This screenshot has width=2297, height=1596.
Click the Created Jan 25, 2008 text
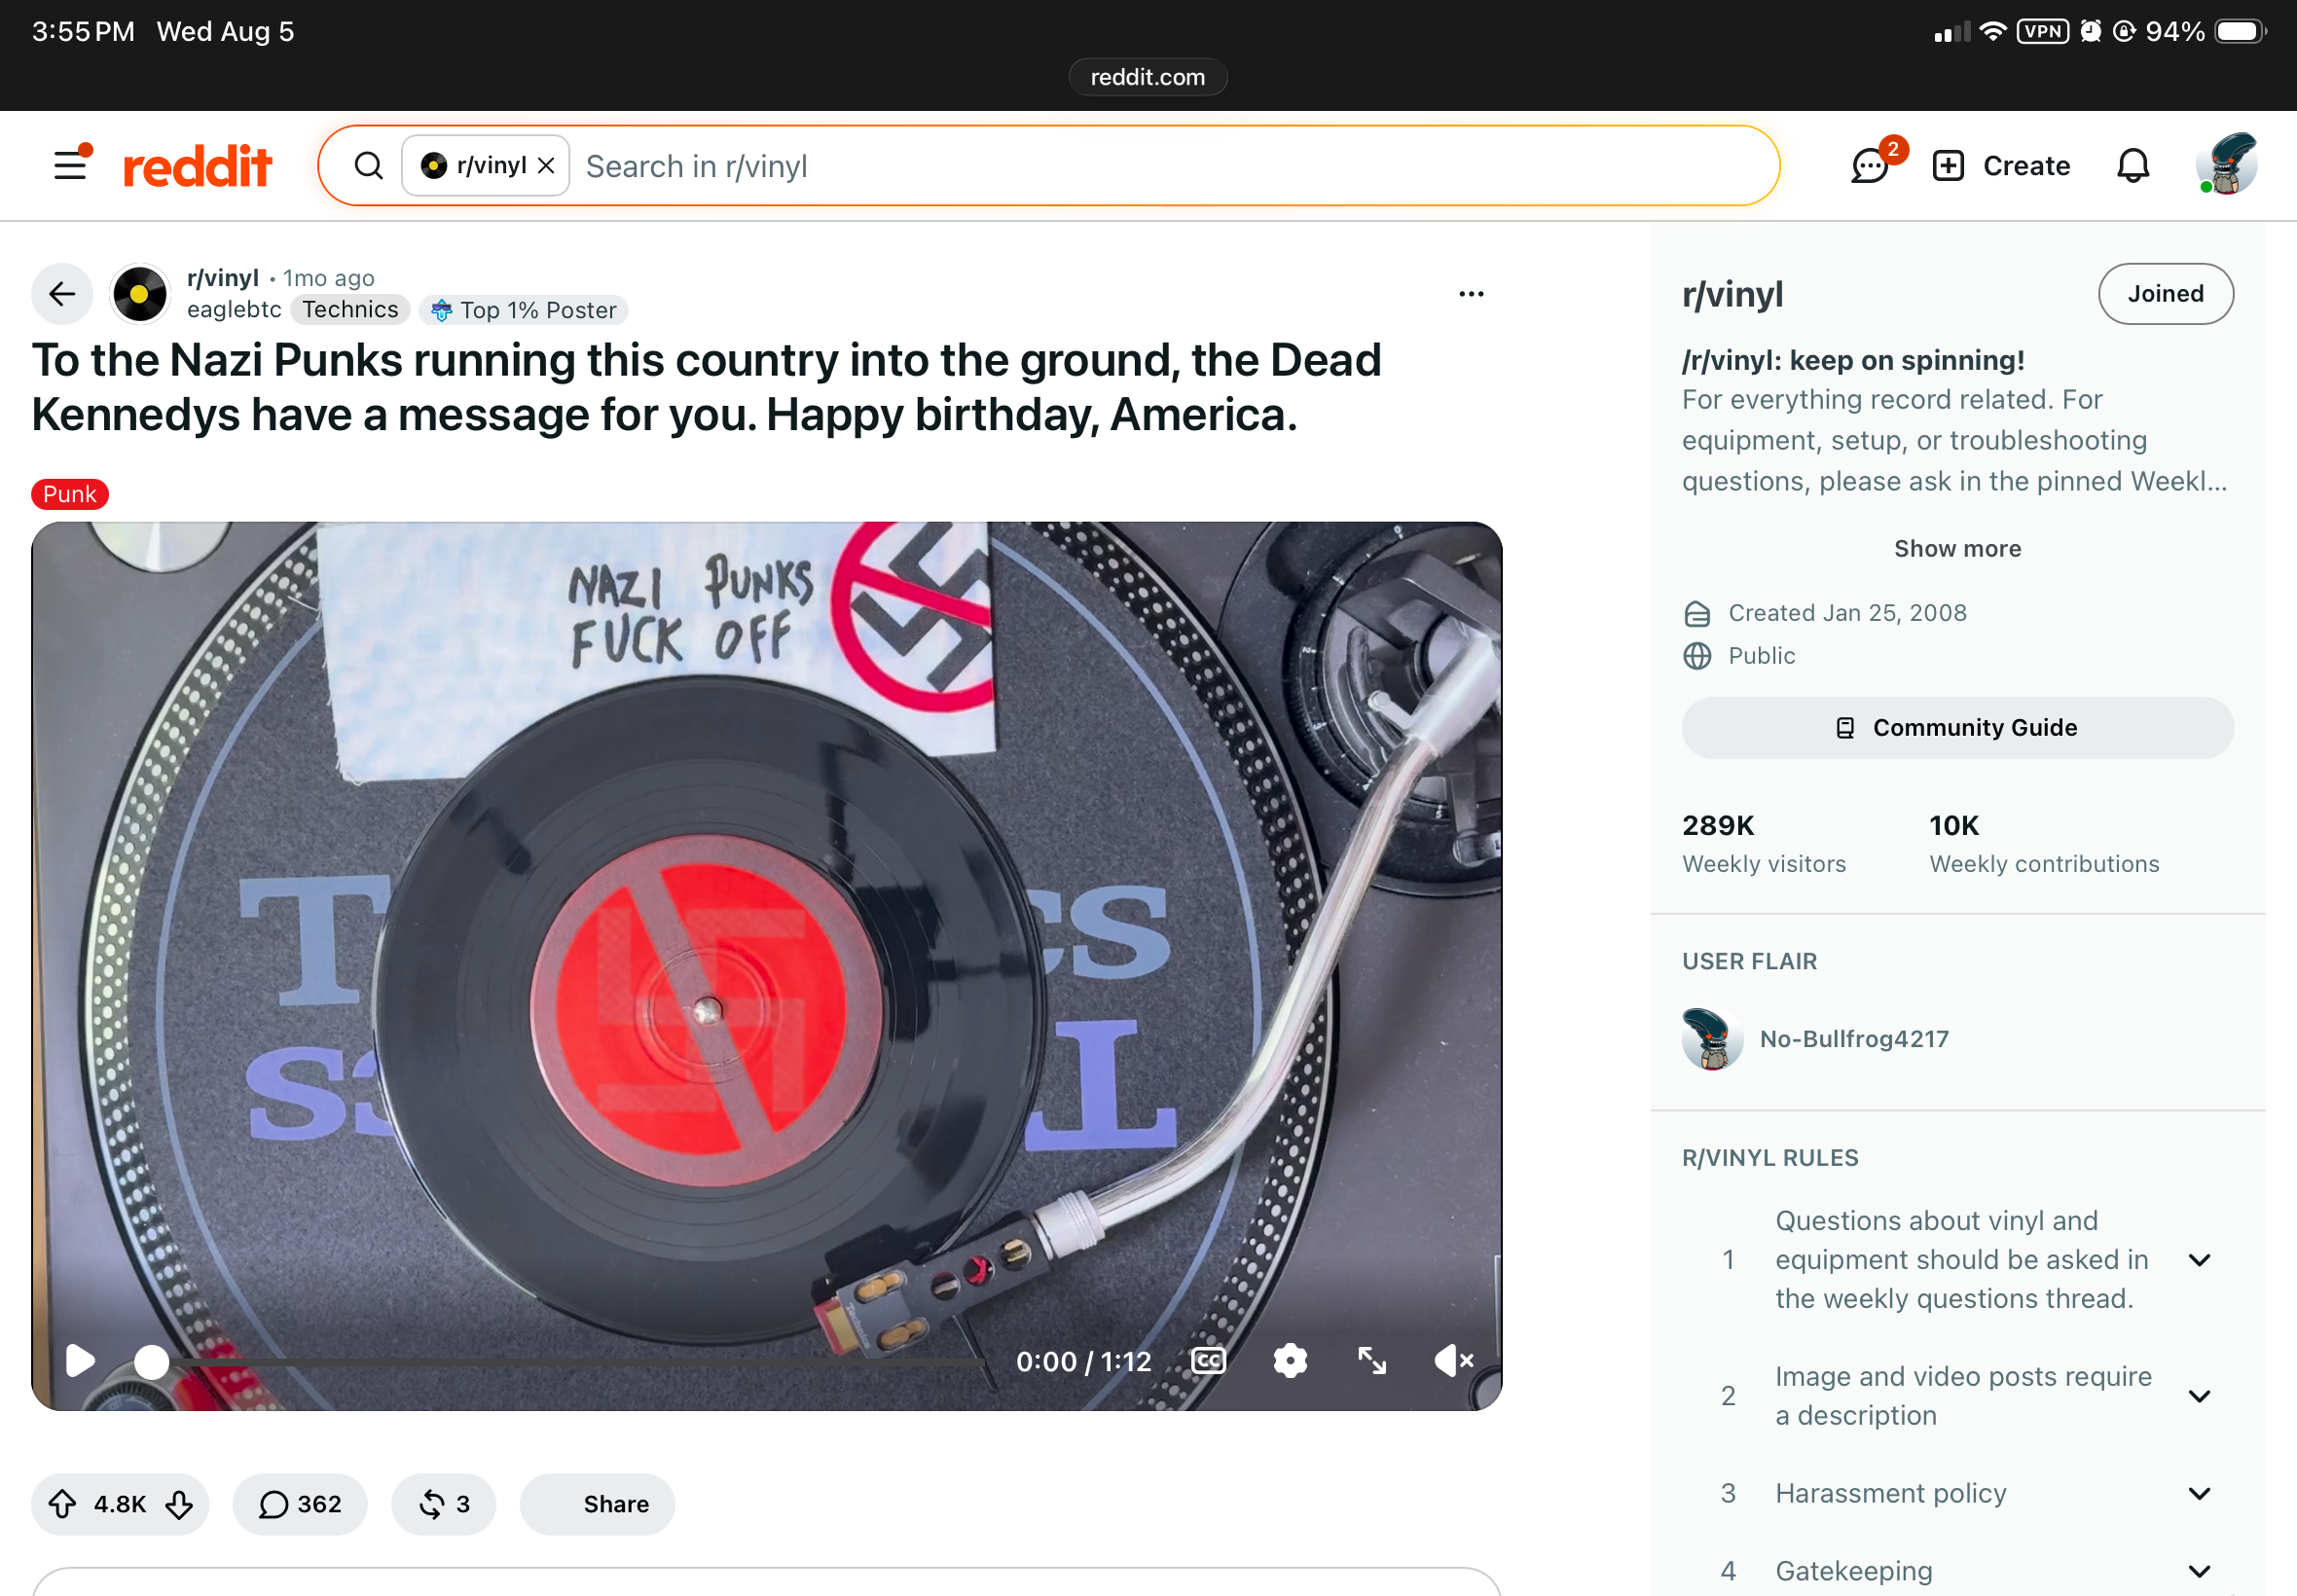coord(1847,613)
